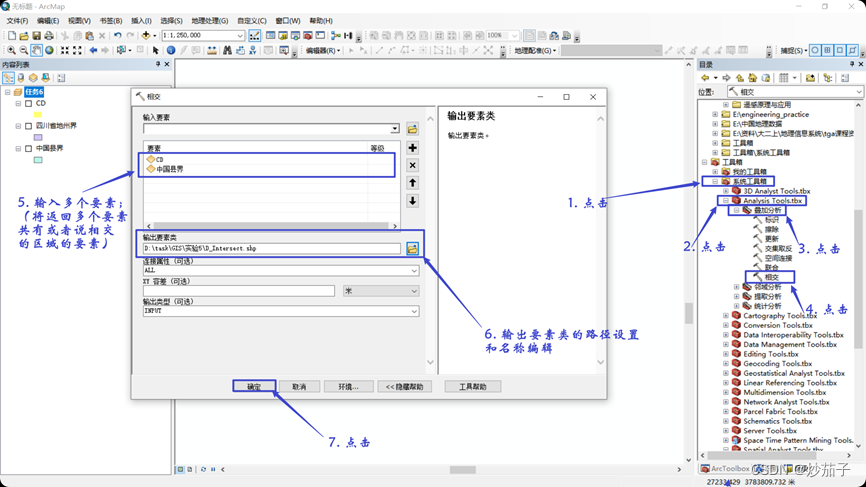The height and width of the screenshot is (487, 866).
Task: Click the 环境... button
Action: 348,387
